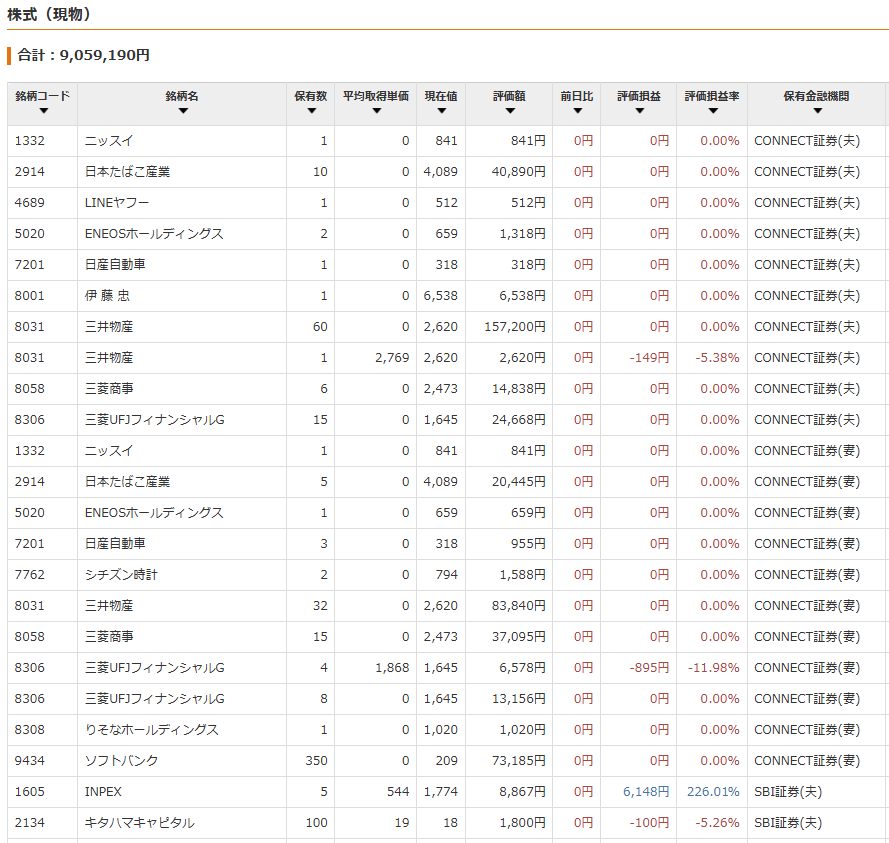The height and width of the screenshot is (843, 889).
Task: Sort by 保有数 column arrow
Action: pyautogui.click(x=311, y=111)
